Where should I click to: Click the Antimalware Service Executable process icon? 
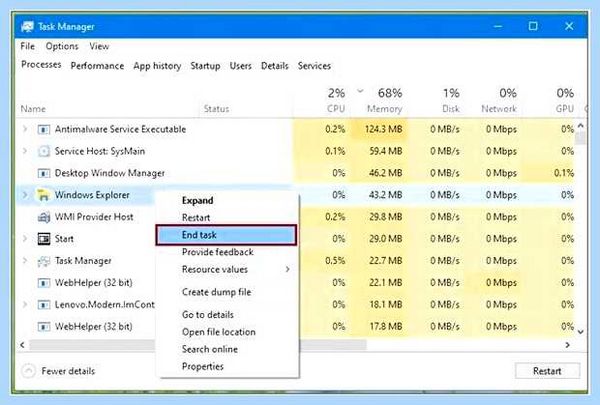pos(43,129)
